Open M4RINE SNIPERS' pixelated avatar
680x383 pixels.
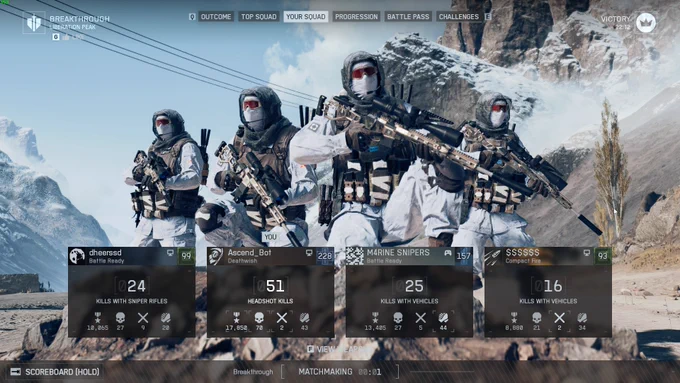click(355, 256)
